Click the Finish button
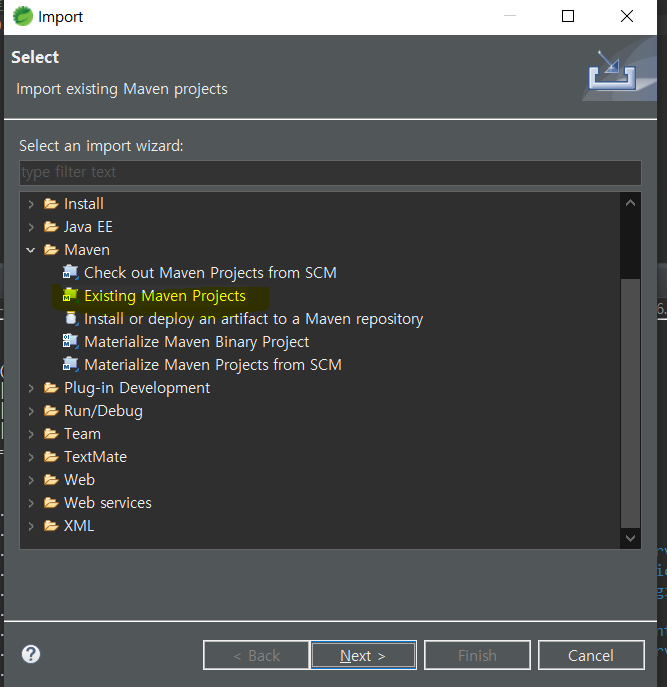 point(477,655)
